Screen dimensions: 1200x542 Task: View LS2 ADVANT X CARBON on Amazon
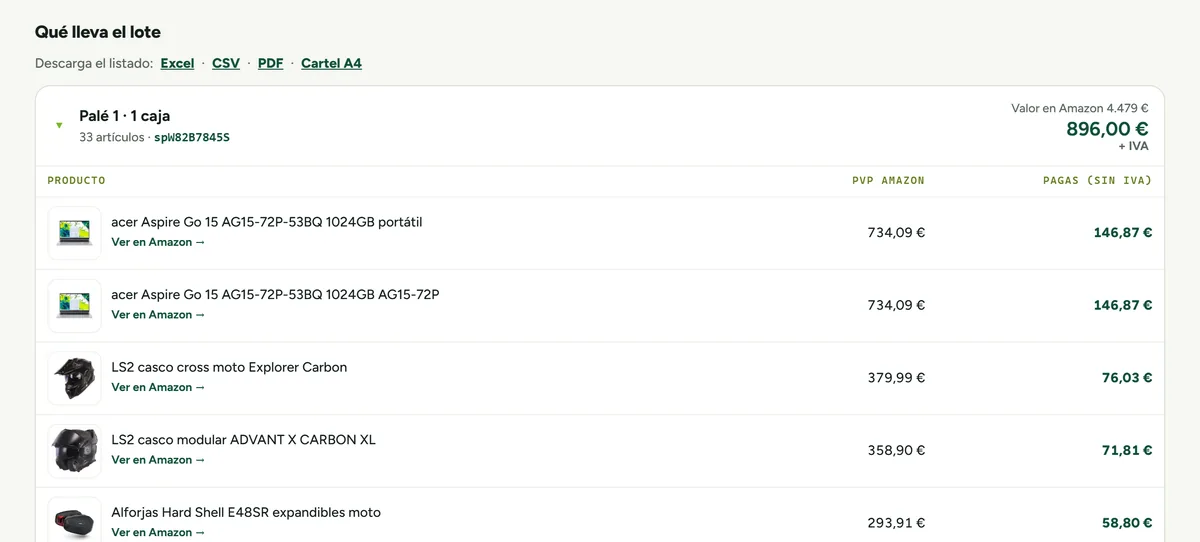click(x=158, y=460)
